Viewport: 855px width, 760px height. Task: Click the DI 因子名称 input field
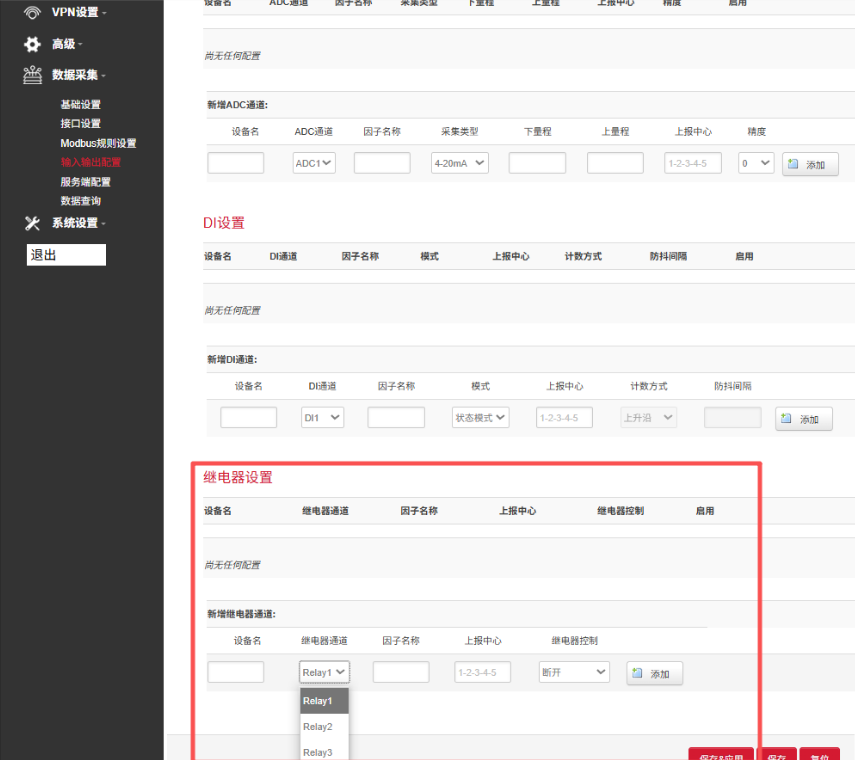tap(396, 418)
